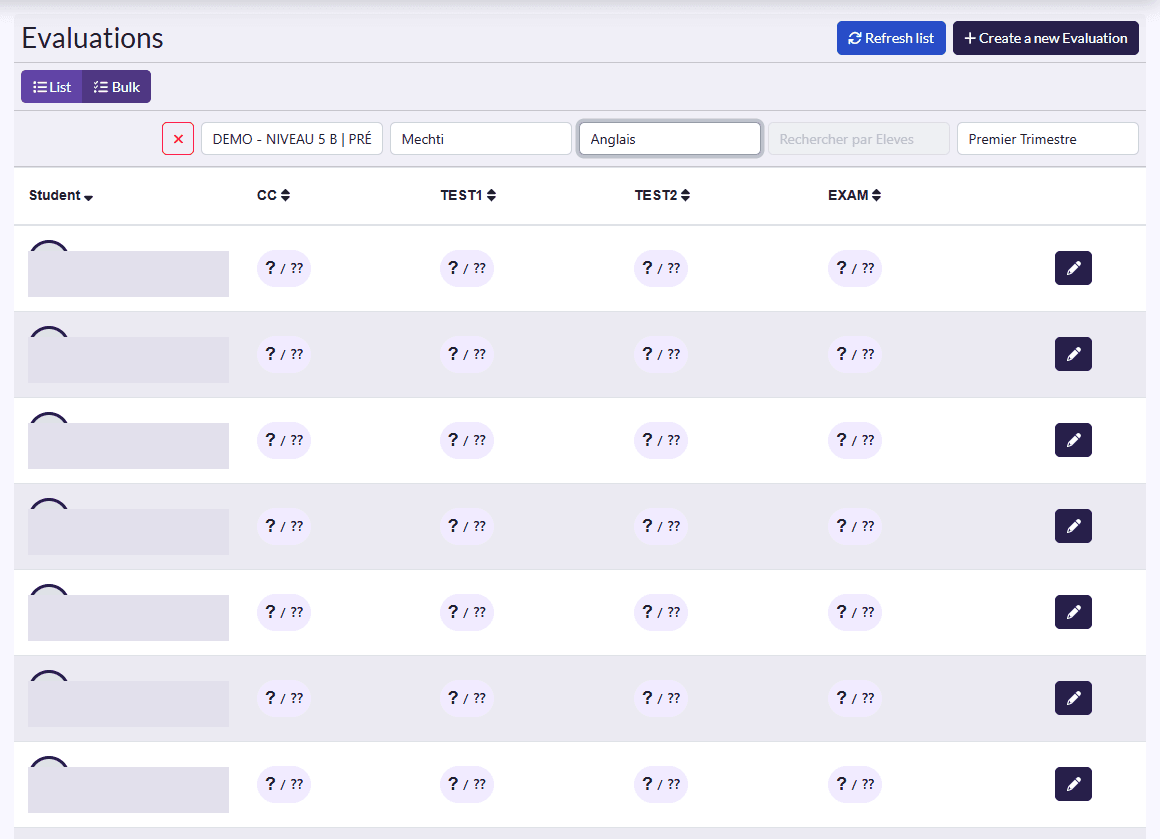Edit the seventh student row's scores
1160x839 pixels.
(1073, 784)
